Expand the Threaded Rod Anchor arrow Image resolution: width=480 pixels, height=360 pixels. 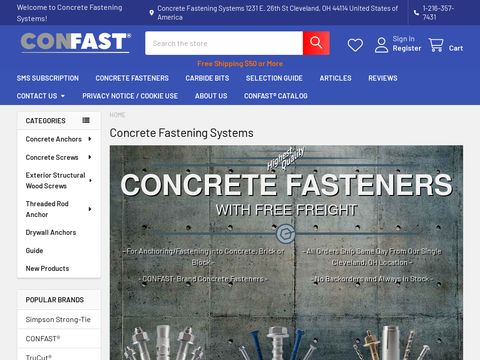[90, 209]
